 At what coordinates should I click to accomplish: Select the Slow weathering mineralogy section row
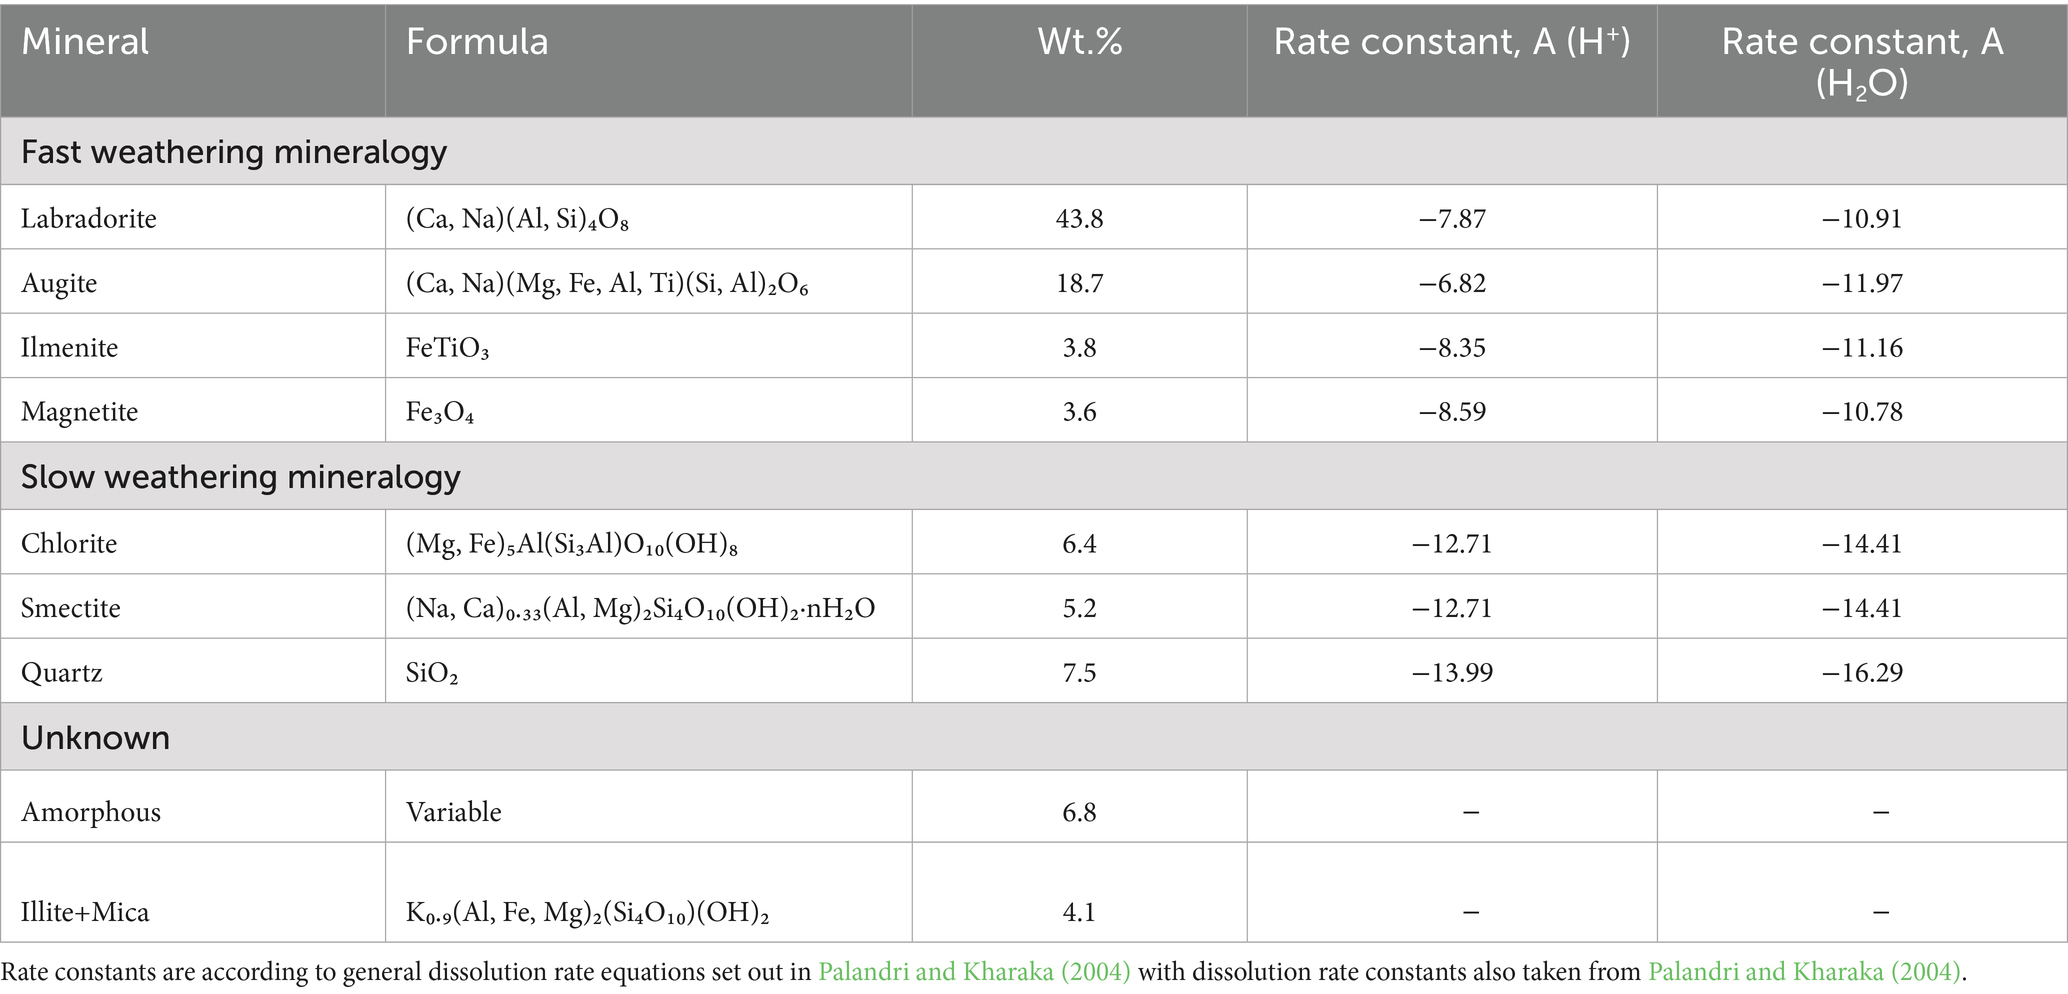click(240, 477)
